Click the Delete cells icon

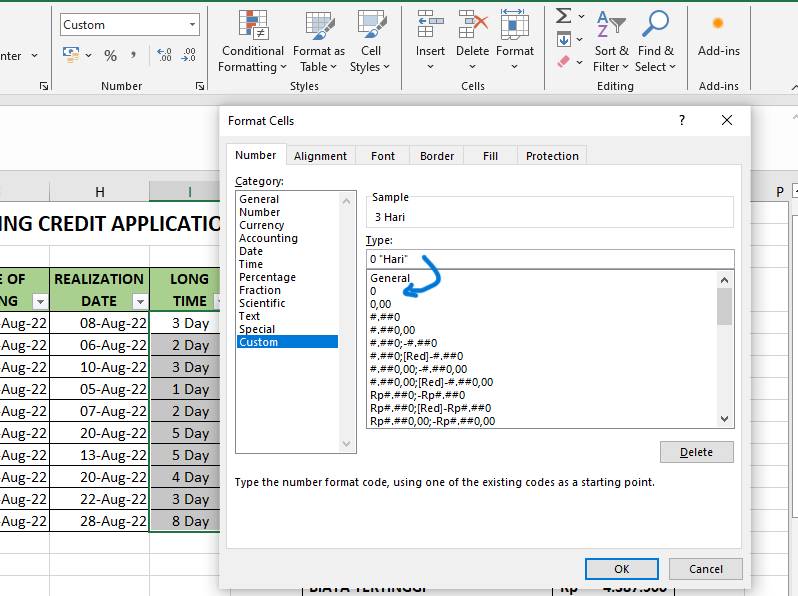click(x=472, y=24)
